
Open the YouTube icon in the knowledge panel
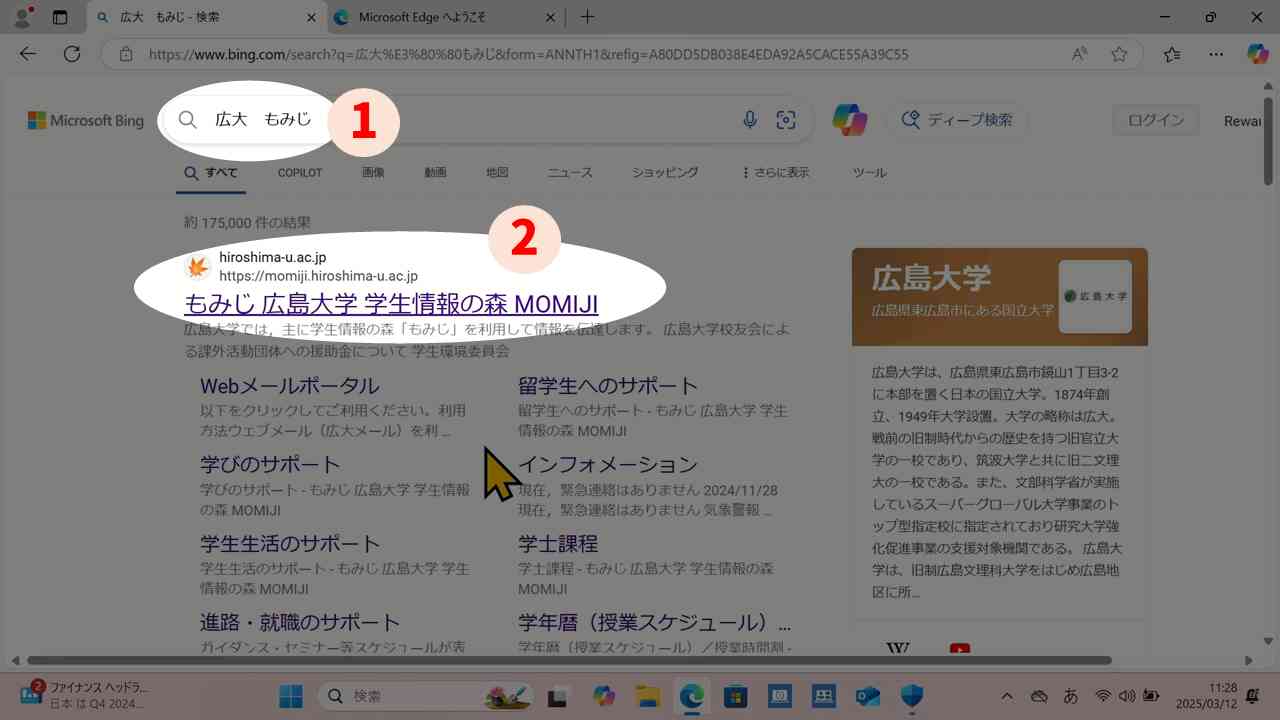coord(959,648)
